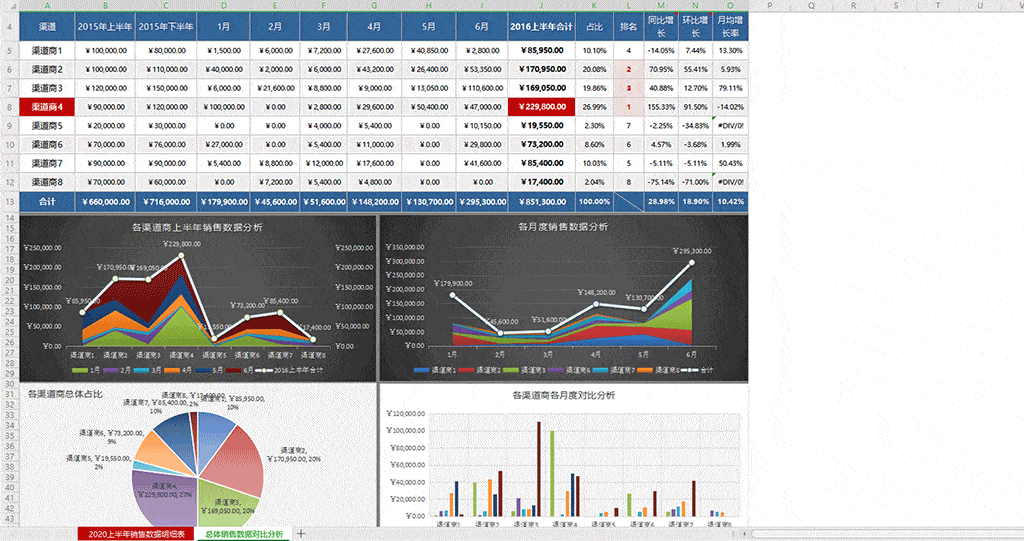The image size is (1024, 541).
Task: Select row 13 header number
Action: [x=9, y=202]
